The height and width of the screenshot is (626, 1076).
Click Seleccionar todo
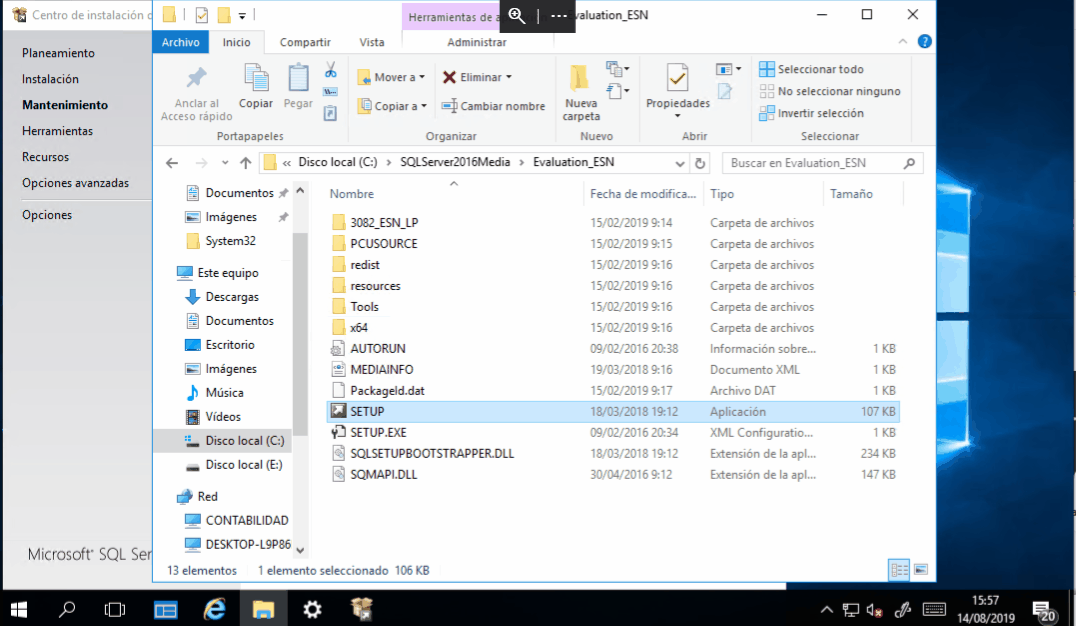[x=811, y=69]
